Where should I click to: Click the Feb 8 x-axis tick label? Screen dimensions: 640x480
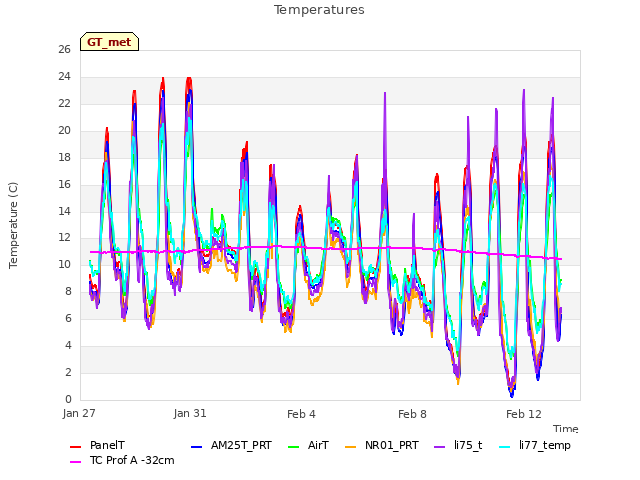pyautogui.click(x=412, y=414)
